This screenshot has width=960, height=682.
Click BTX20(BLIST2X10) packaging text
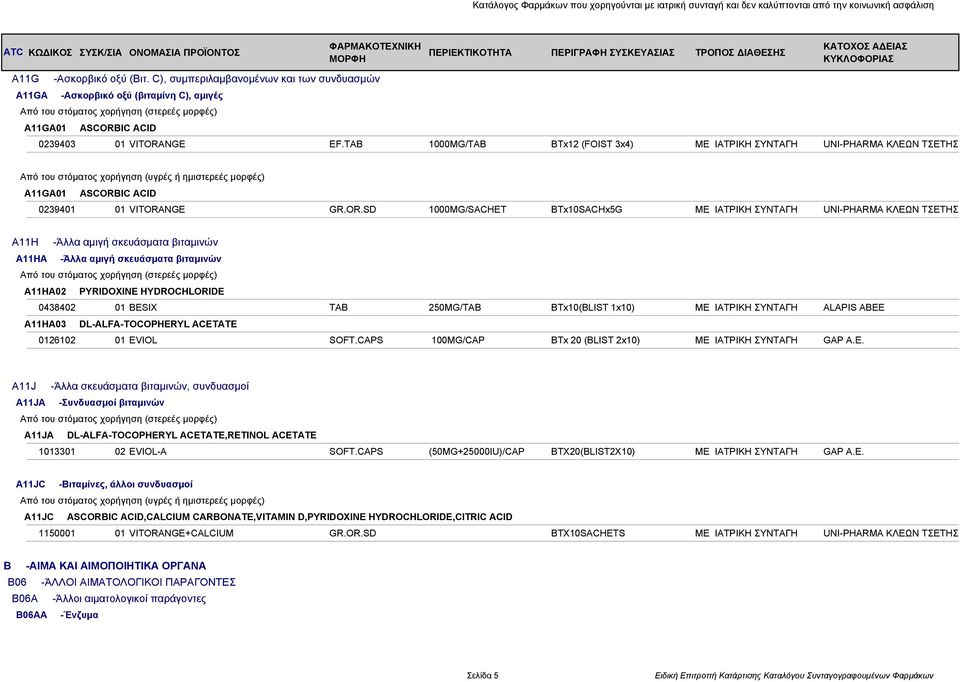[593, 452]
